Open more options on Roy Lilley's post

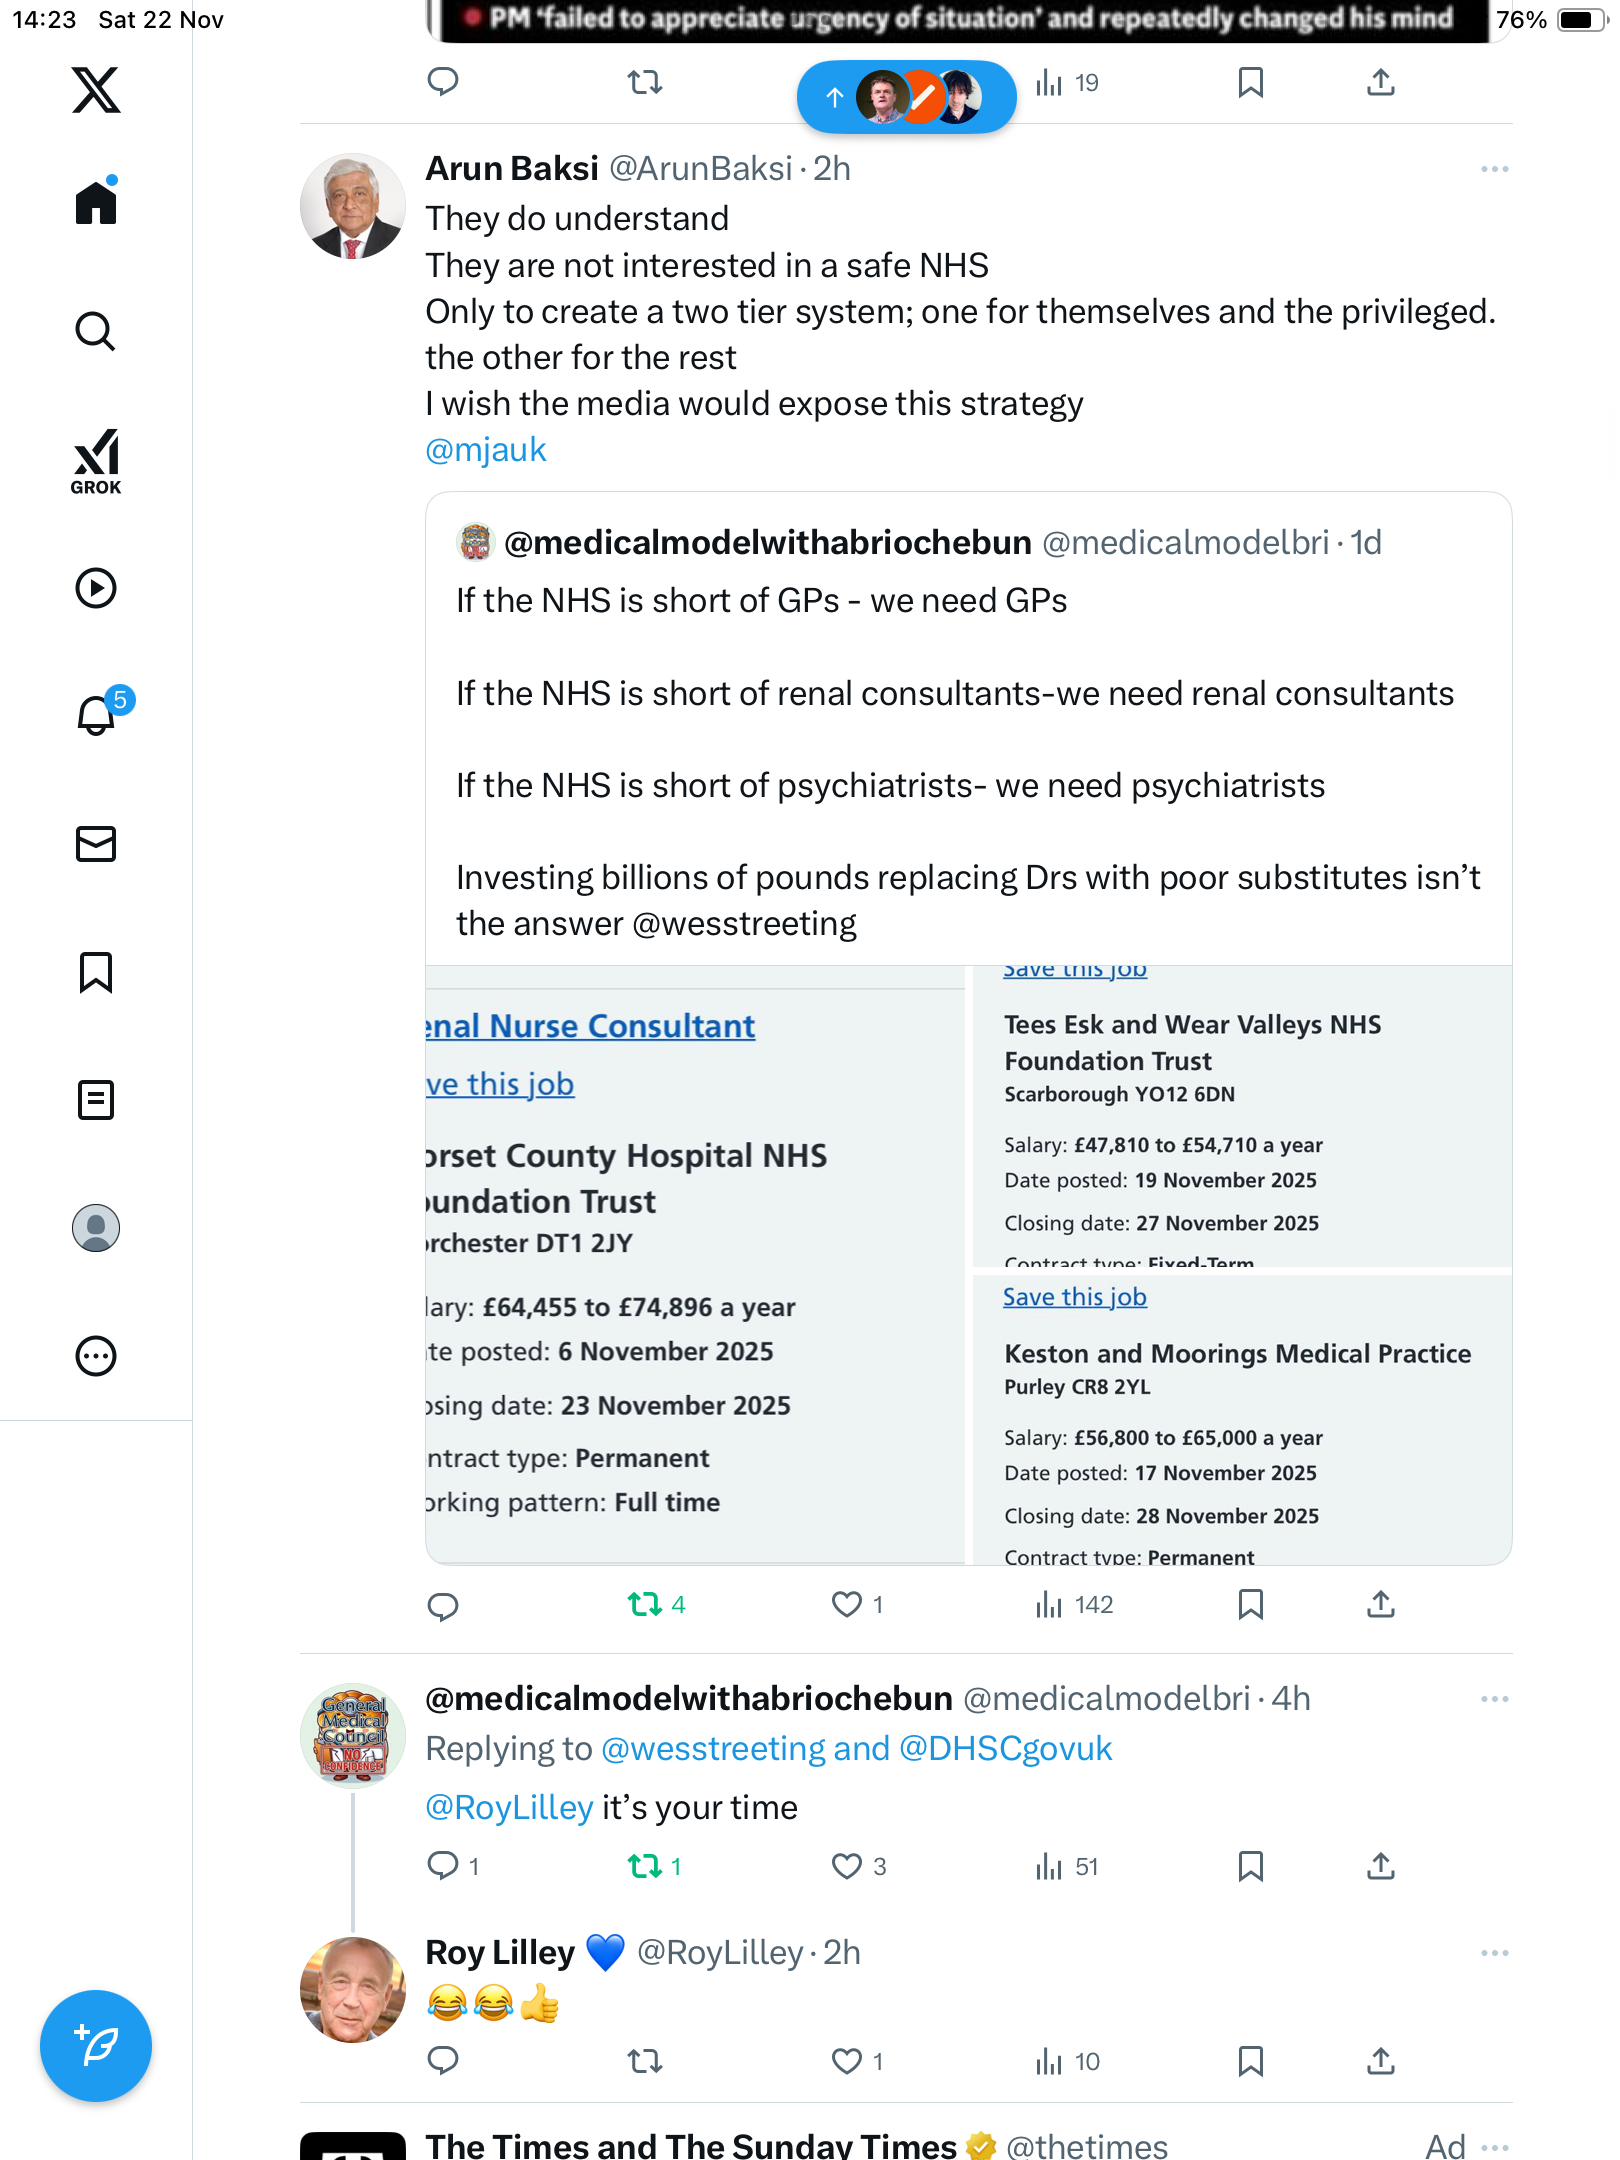(x=1494, y=1953)
